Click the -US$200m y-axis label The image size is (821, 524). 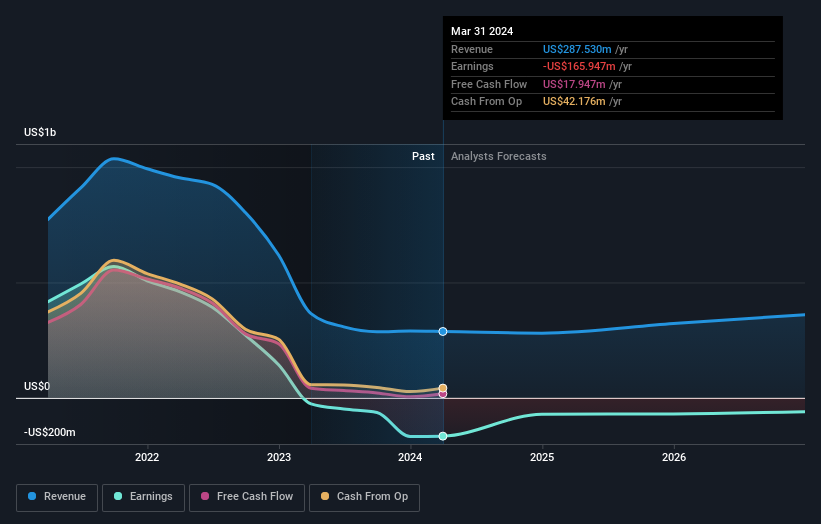point(50,432)
